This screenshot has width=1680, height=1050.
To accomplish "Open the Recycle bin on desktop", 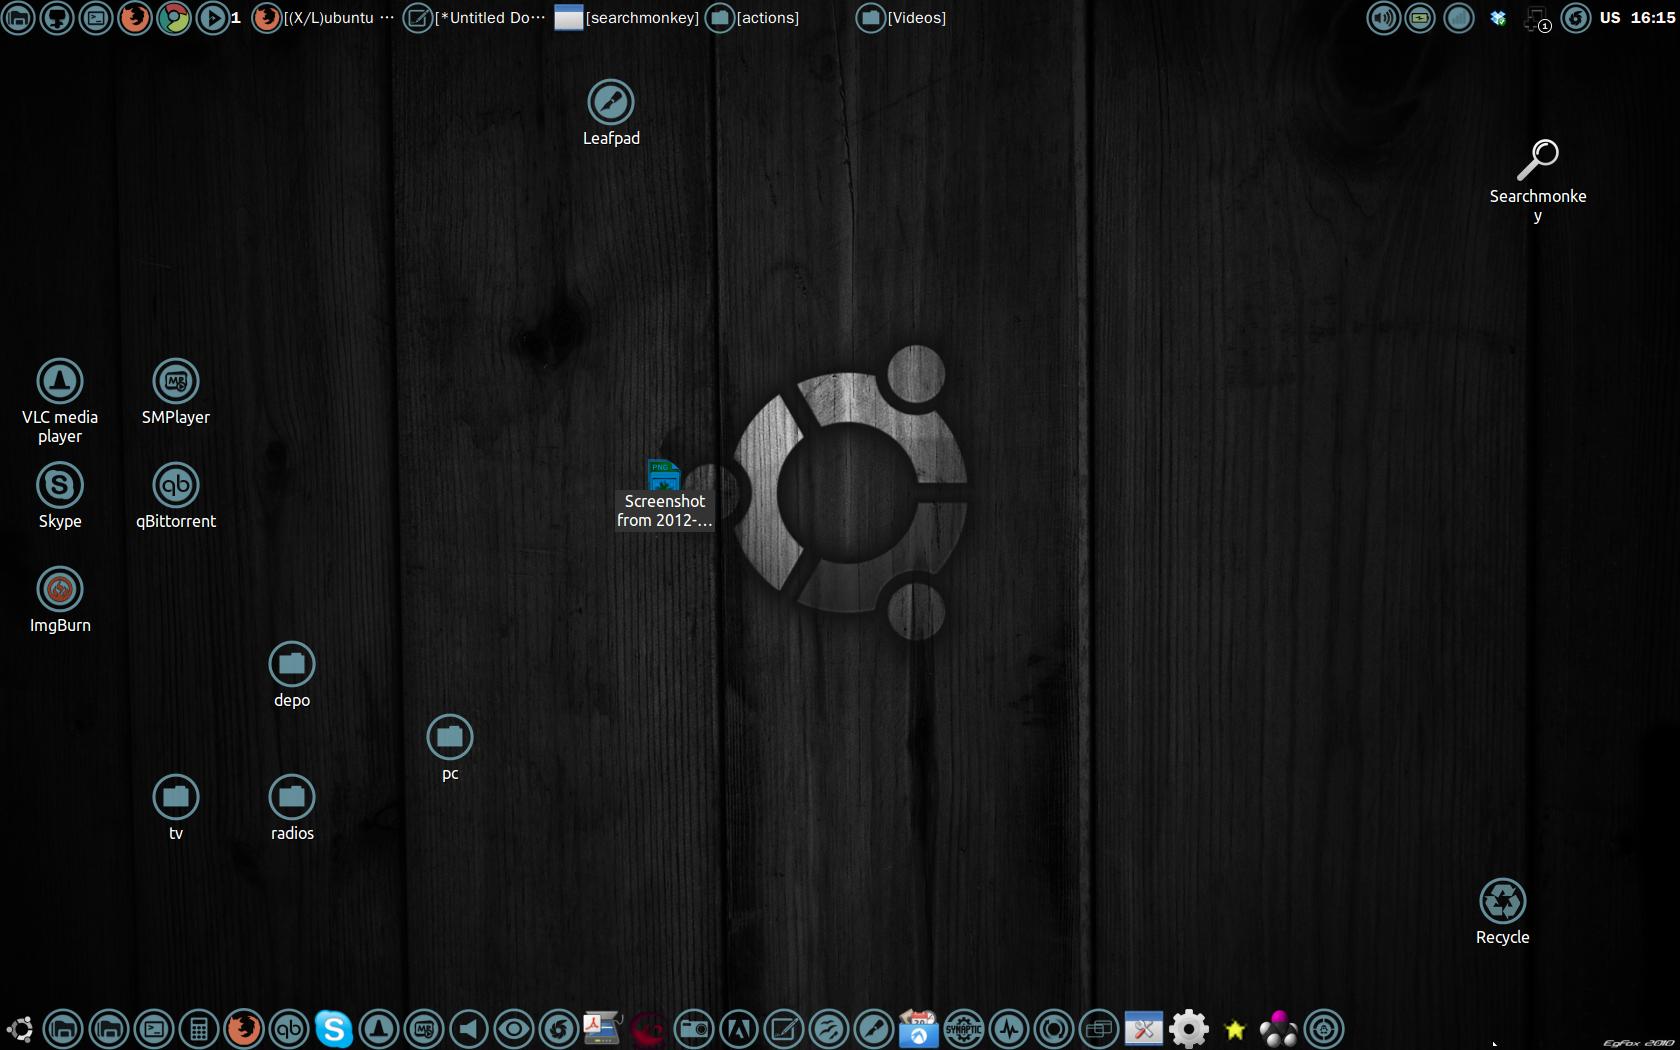I will 1503,901.
